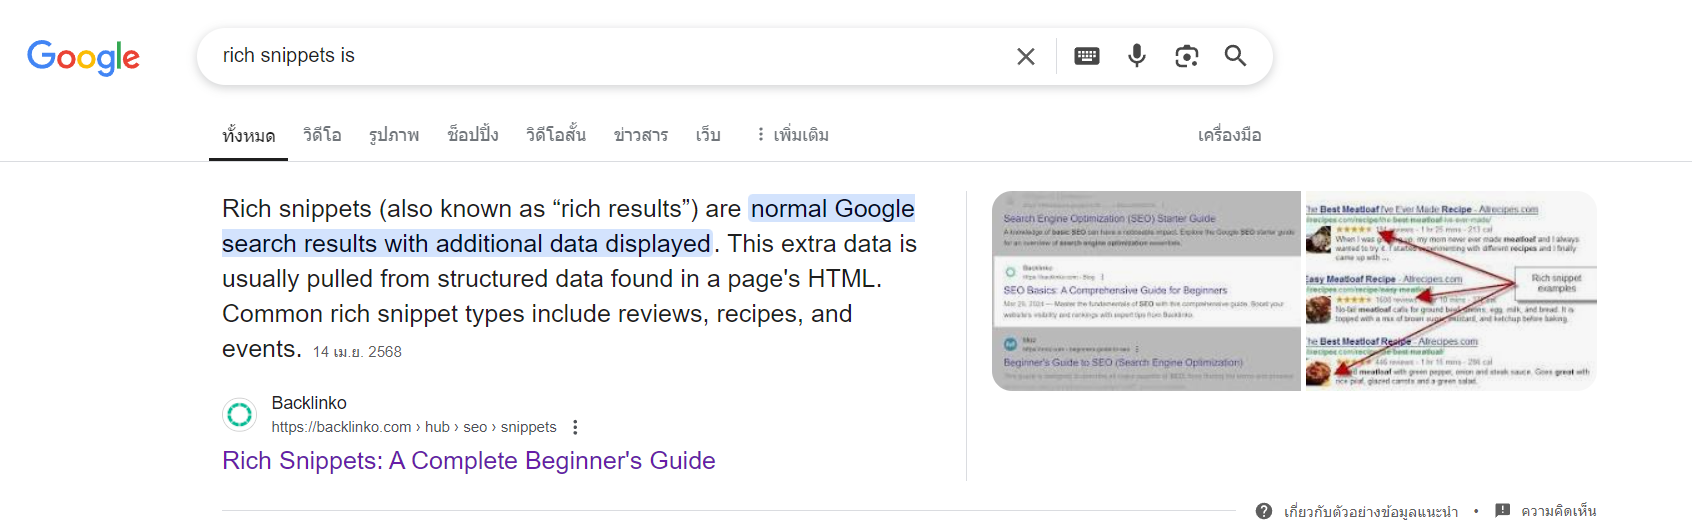Open Rich Snippets: A Complete Beginner's Guide
1692x523 pixels.
469,461
